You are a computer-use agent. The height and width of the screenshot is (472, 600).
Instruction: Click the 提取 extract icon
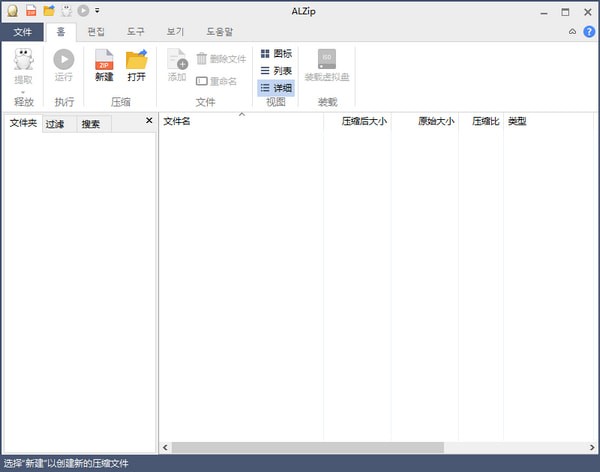(23, 61)
